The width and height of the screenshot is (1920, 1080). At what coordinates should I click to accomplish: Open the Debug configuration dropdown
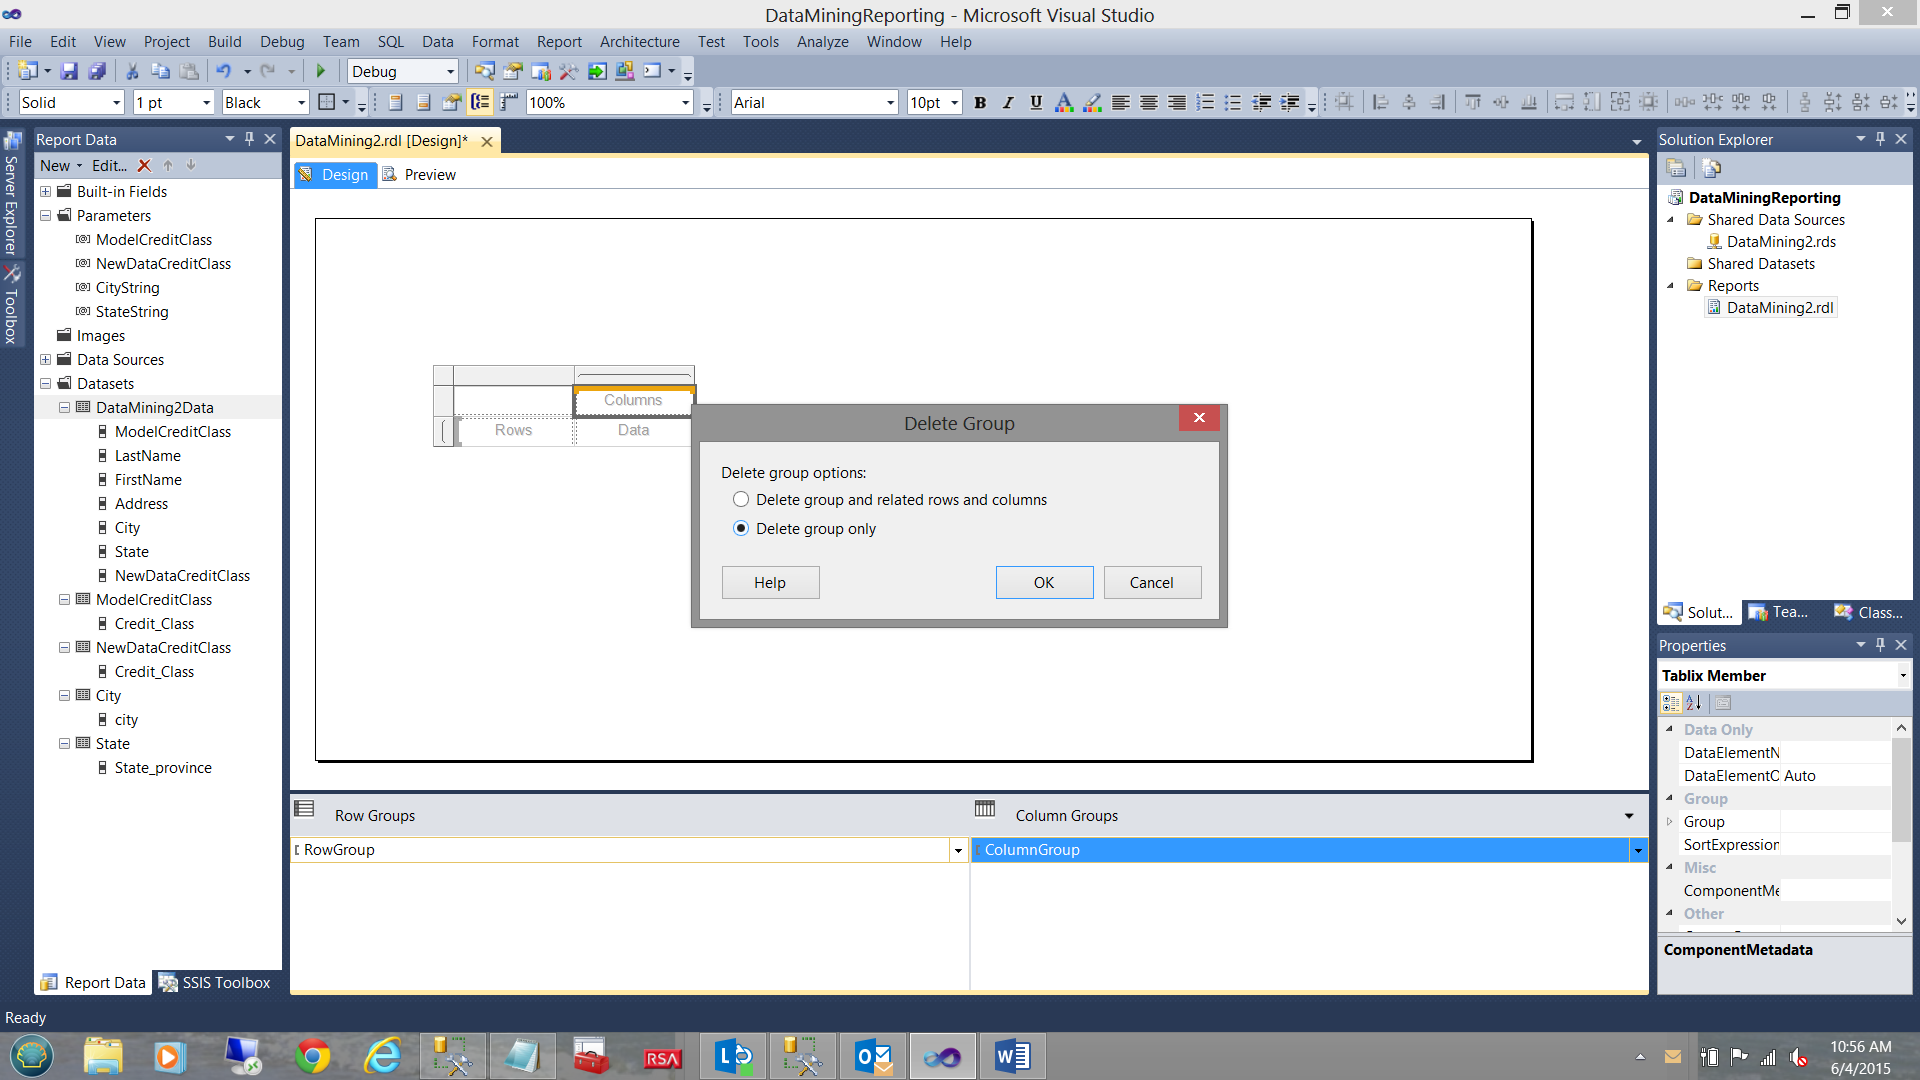[x=450, y=71]
